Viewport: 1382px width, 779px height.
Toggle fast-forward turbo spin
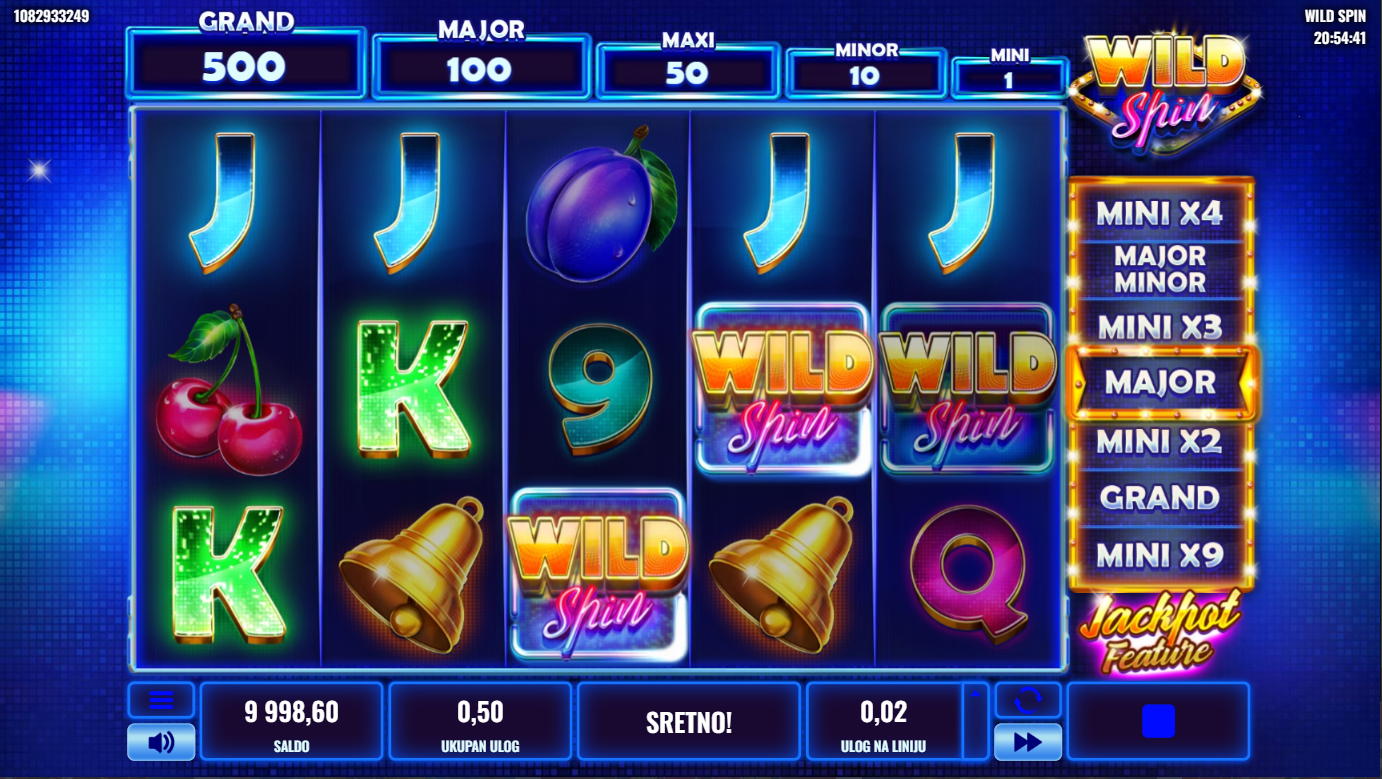pos(1028,742)
